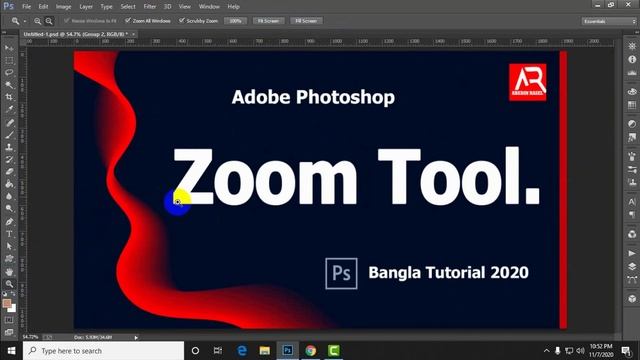Open the Window menu
The width and height of the screenshot is (640, 360).
point(209,7)
